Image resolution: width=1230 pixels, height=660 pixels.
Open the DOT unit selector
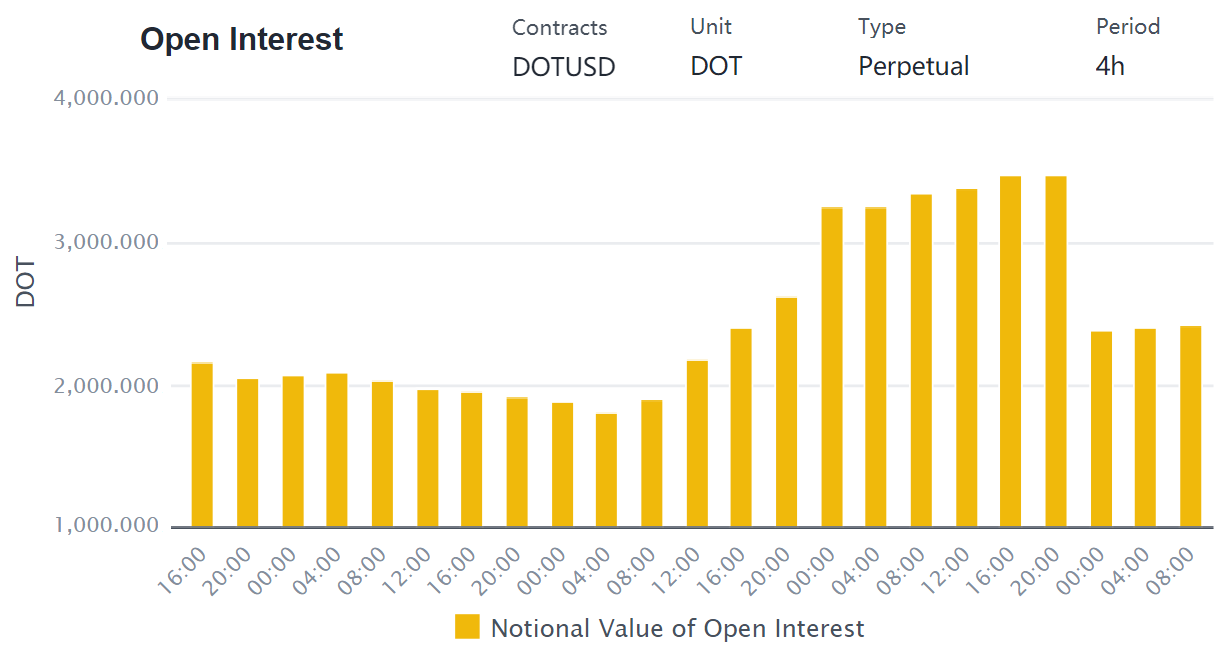716,67
